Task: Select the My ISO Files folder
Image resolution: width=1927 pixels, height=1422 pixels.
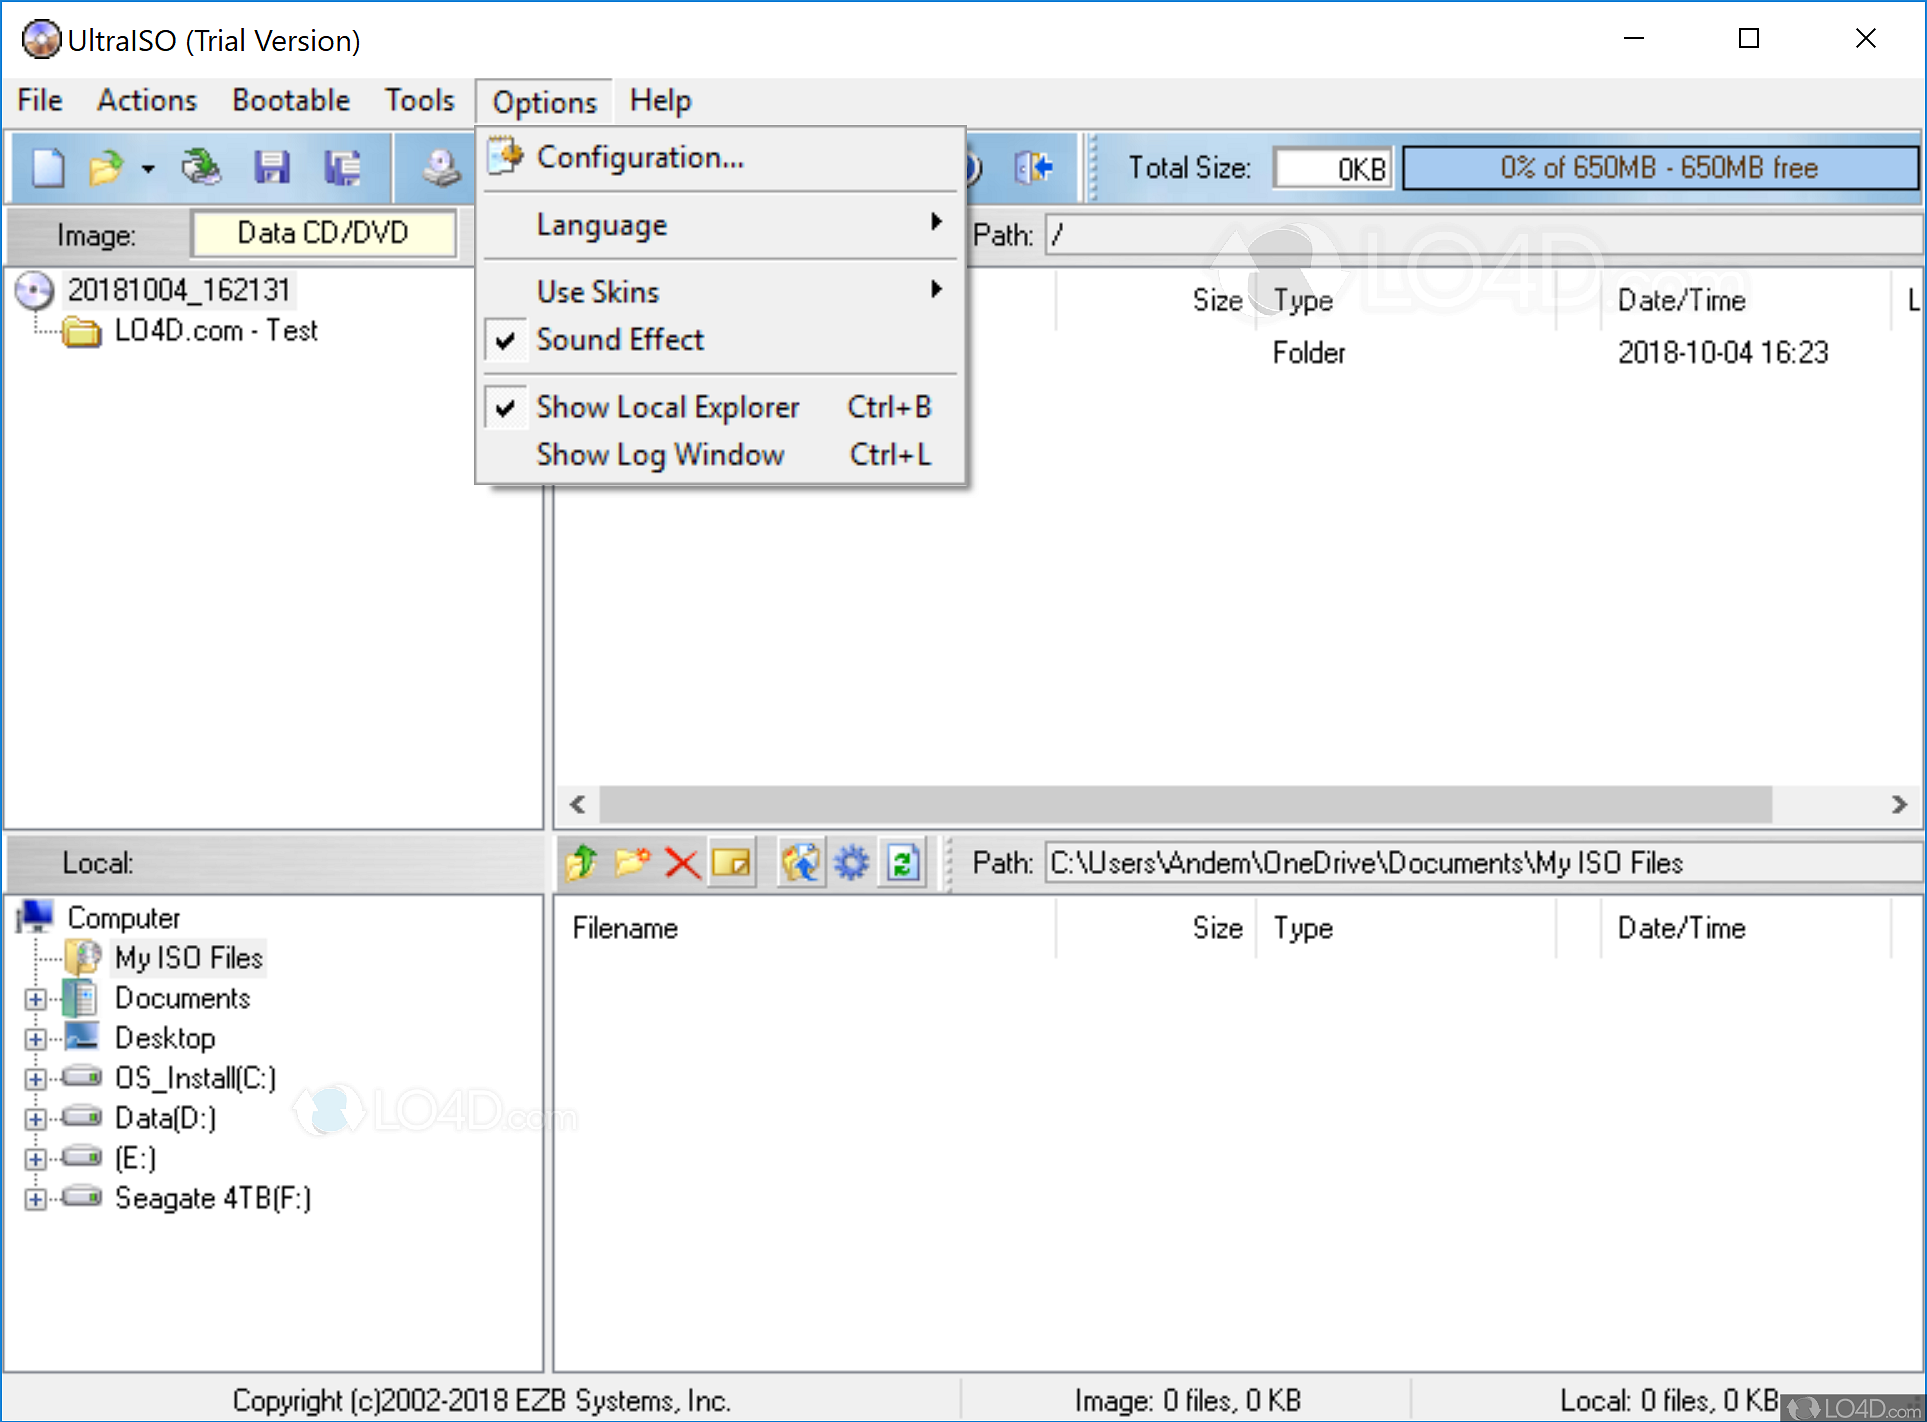Action: [x=189, y=957]
